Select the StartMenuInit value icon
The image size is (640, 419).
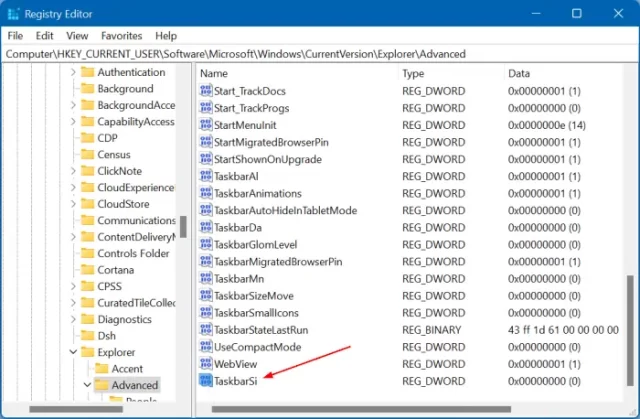click(206, 125)
